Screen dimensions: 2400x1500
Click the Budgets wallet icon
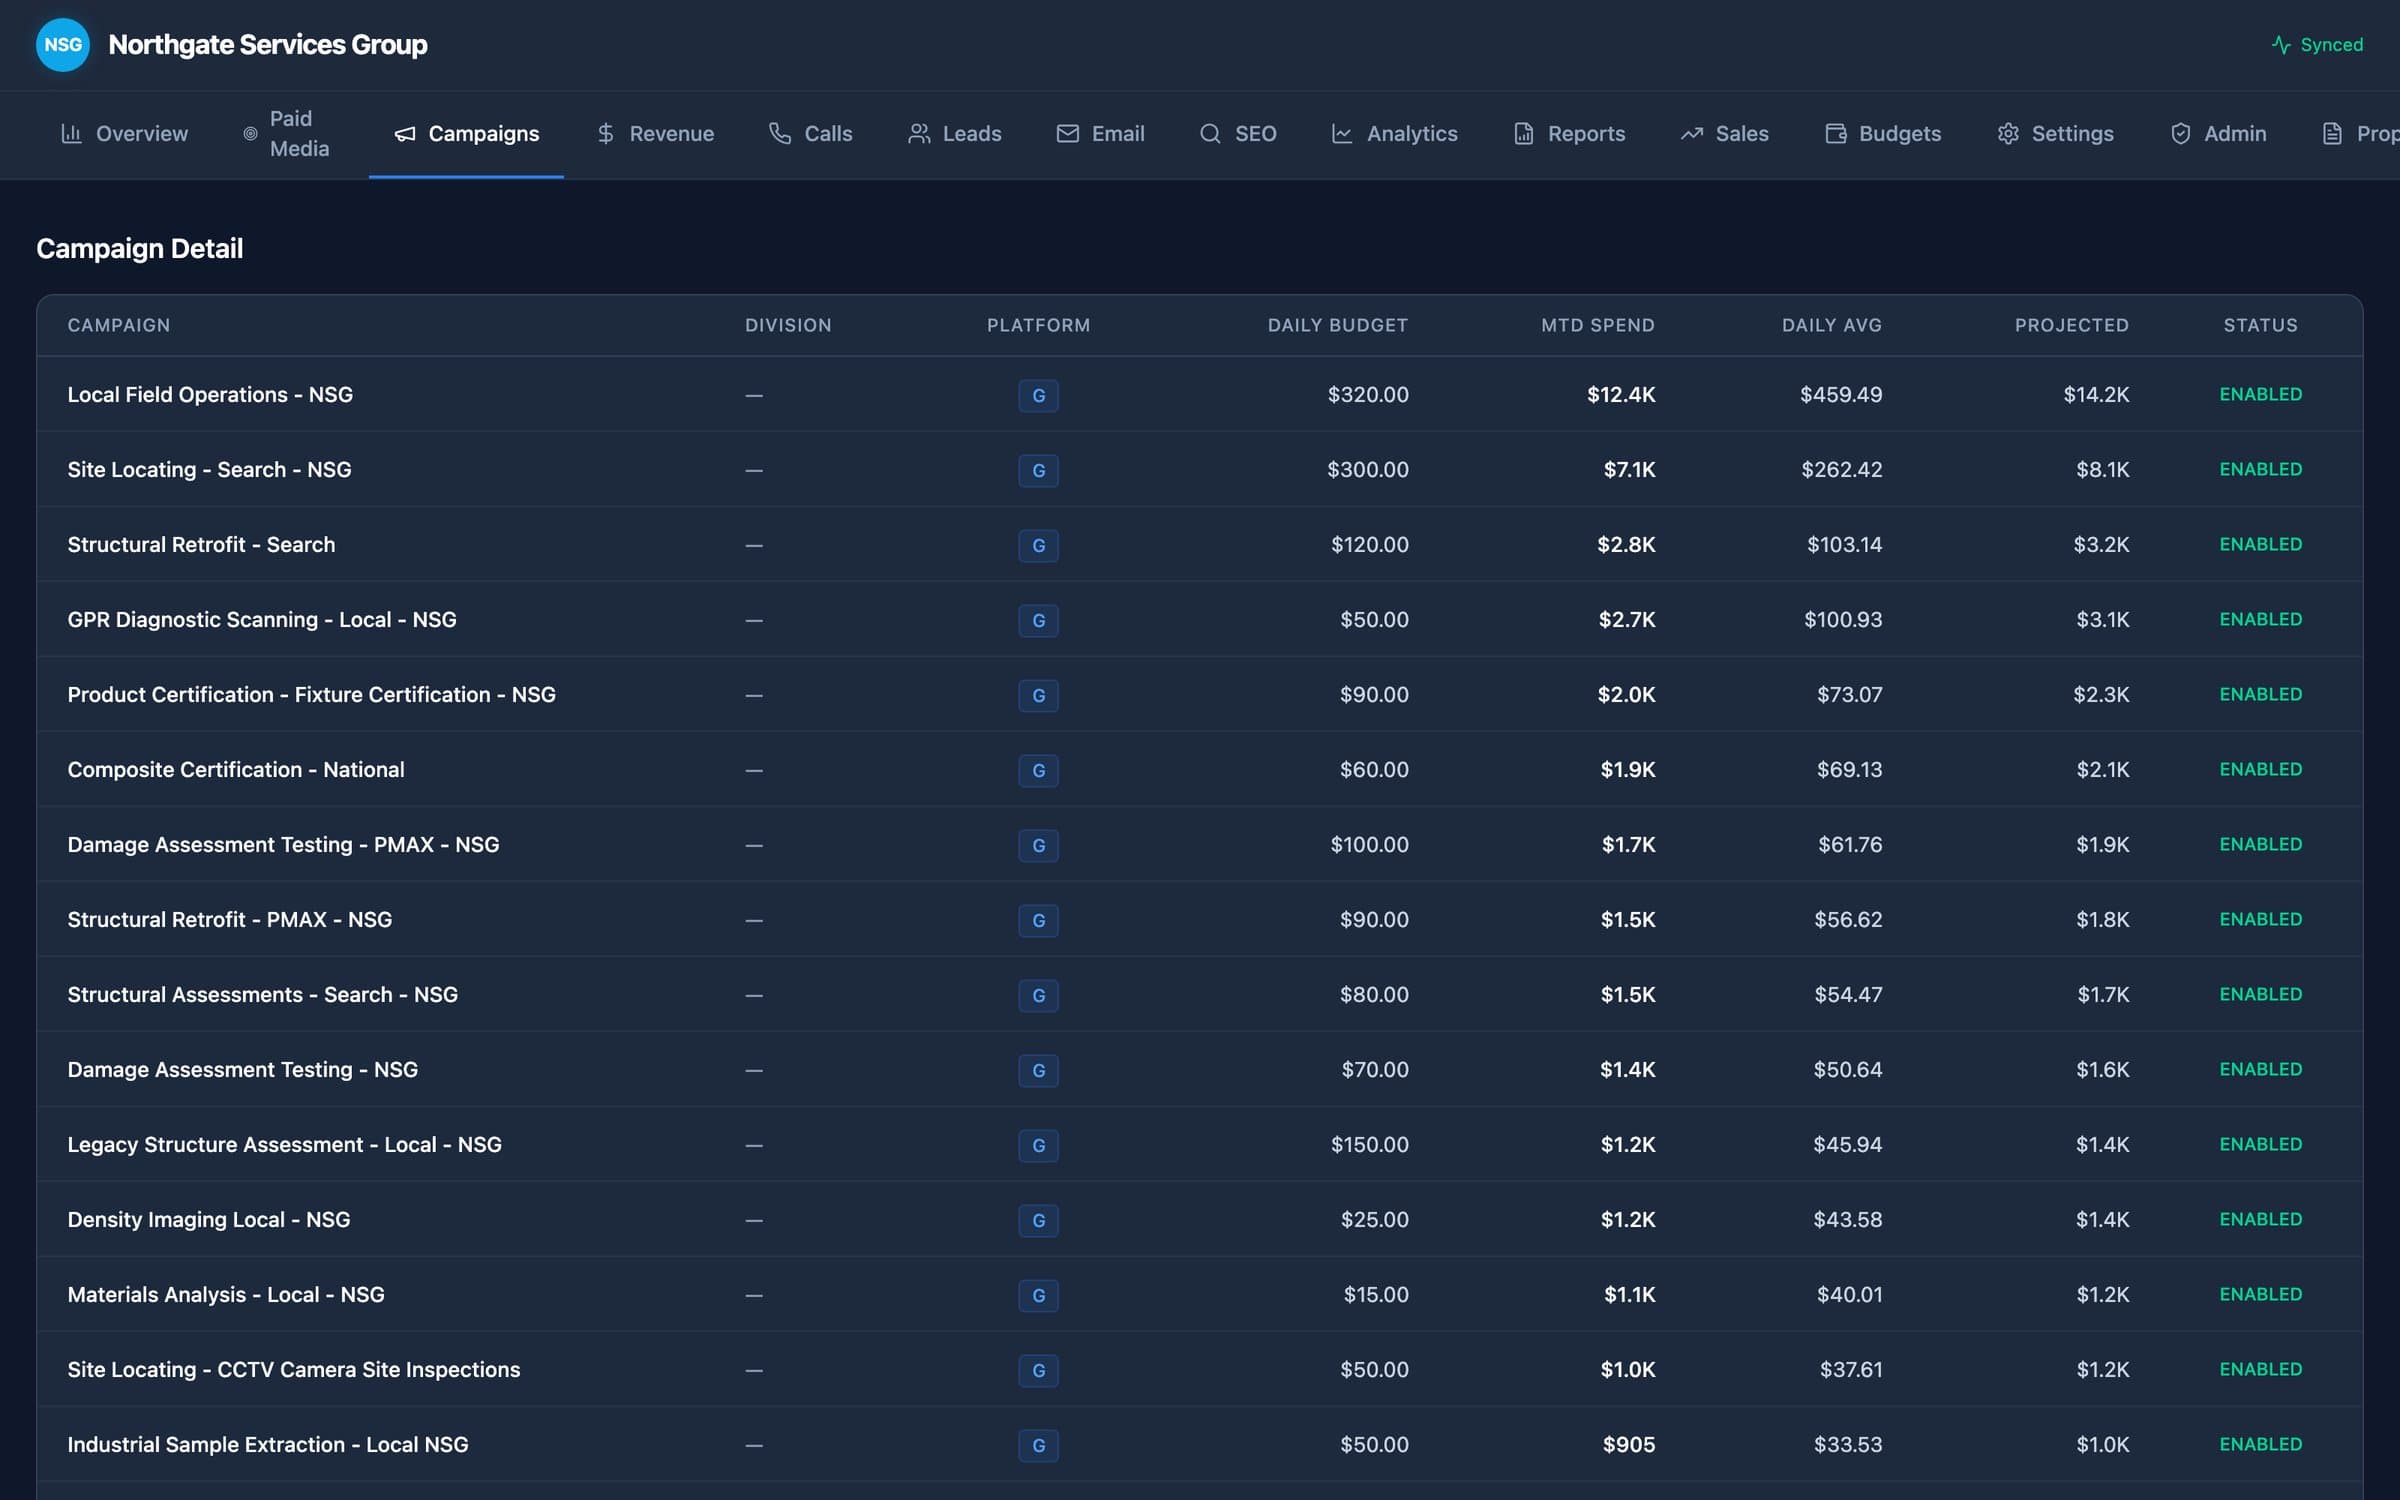1835,133
